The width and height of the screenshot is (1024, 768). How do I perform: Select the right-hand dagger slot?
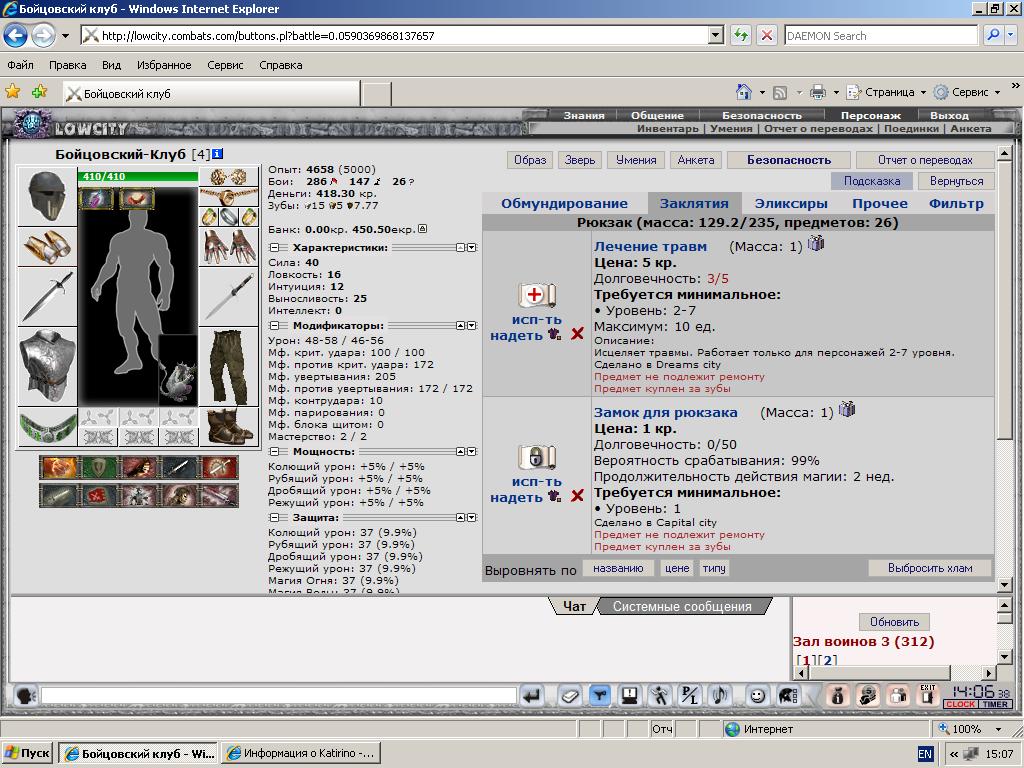tap(229, 296)
